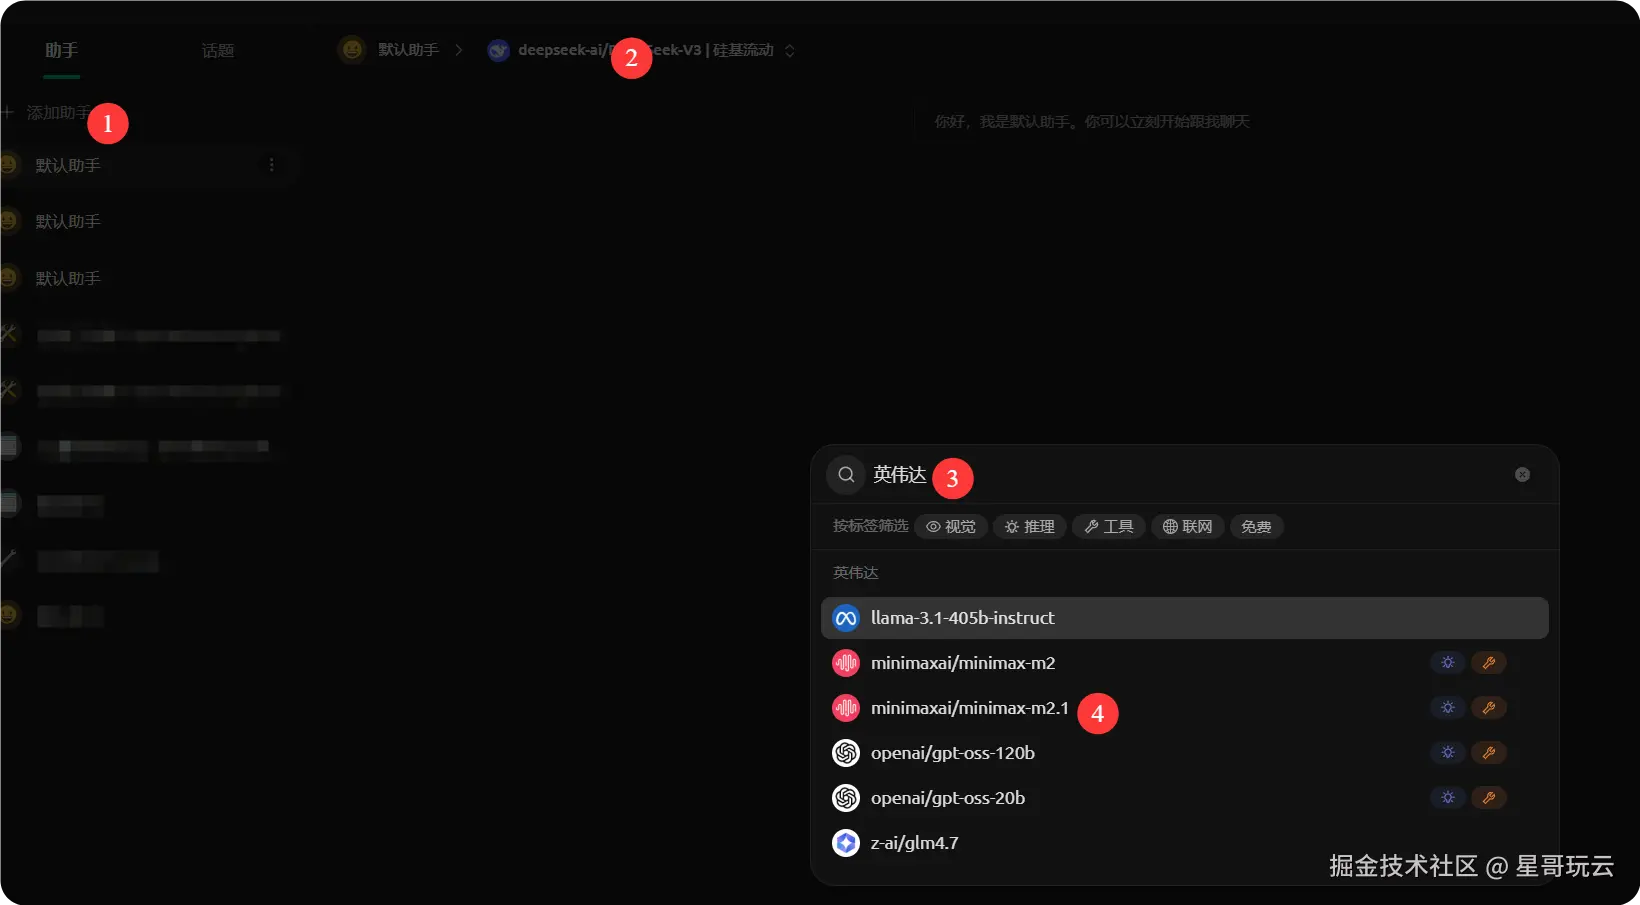Click the DeepSeek logo in the header
This screenshot has width=1640, height=905.
pos(498,50)
